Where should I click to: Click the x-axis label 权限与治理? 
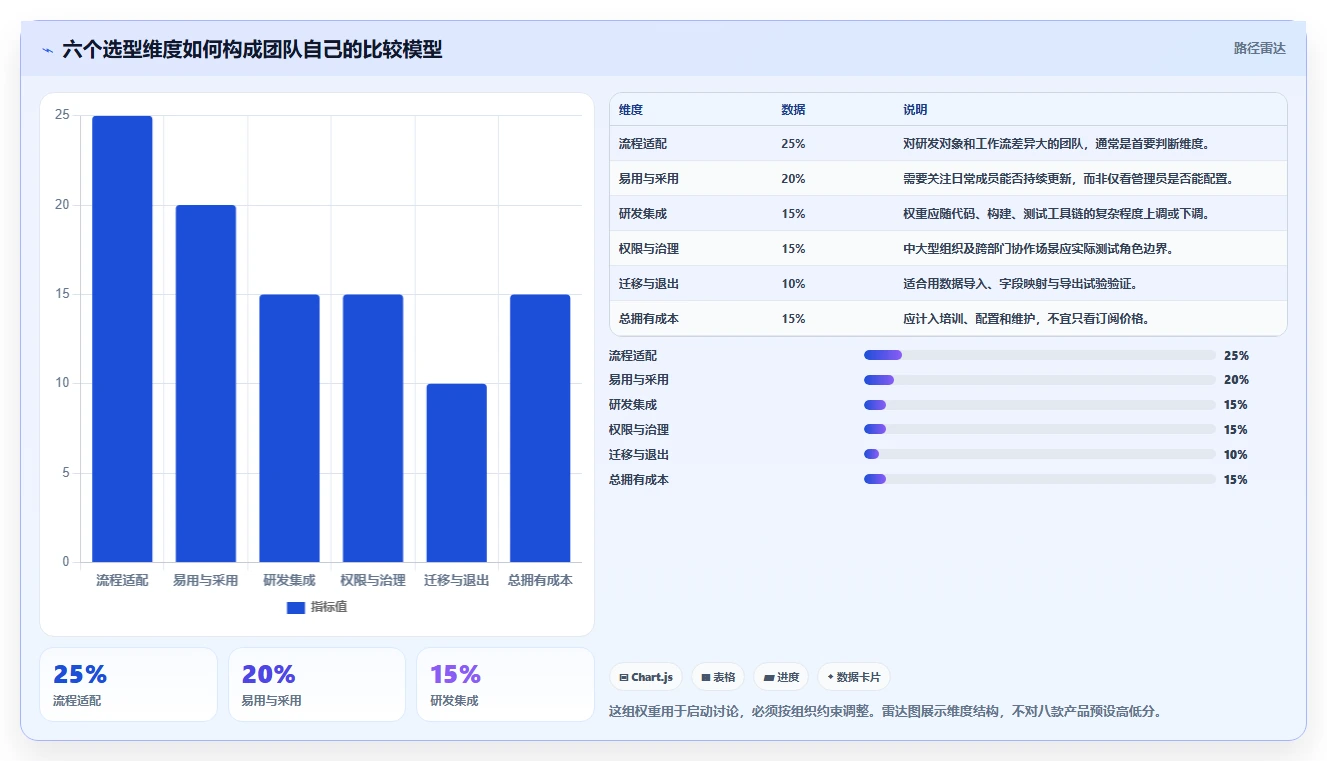(x=373, y=580)
